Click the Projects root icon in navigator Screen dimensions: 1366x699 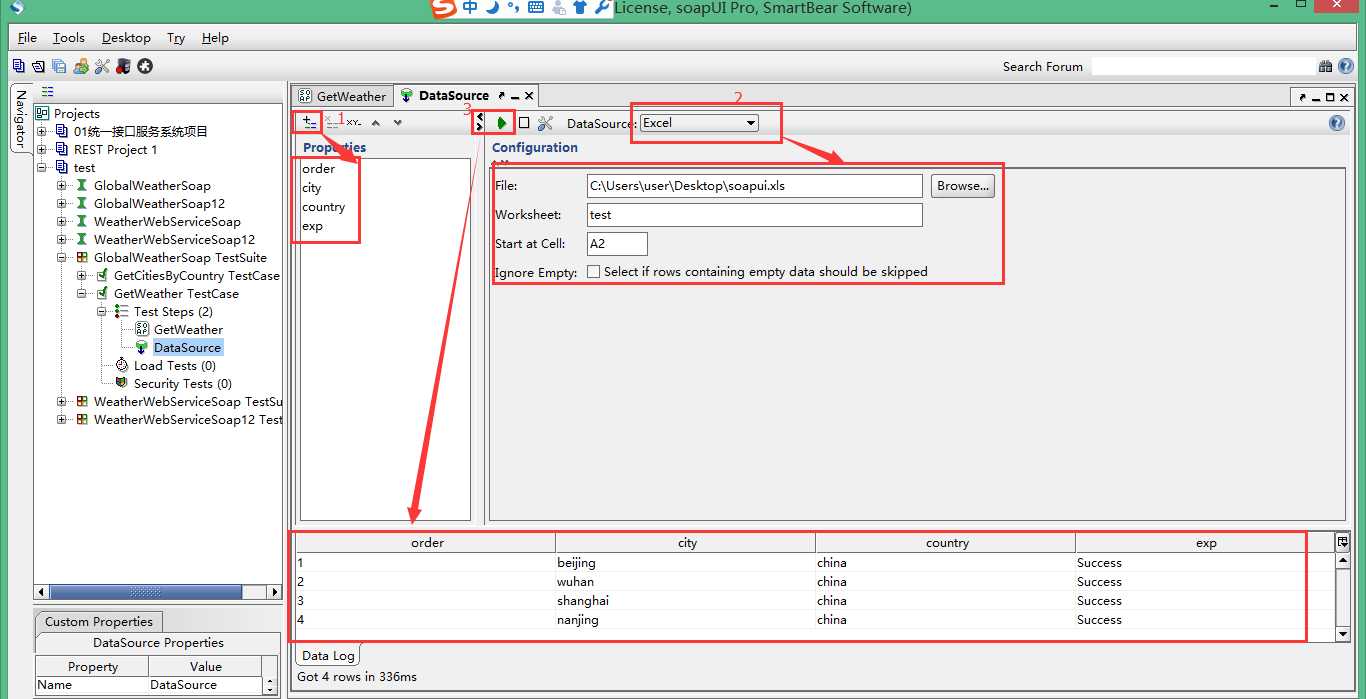click(x=42, y=114)
